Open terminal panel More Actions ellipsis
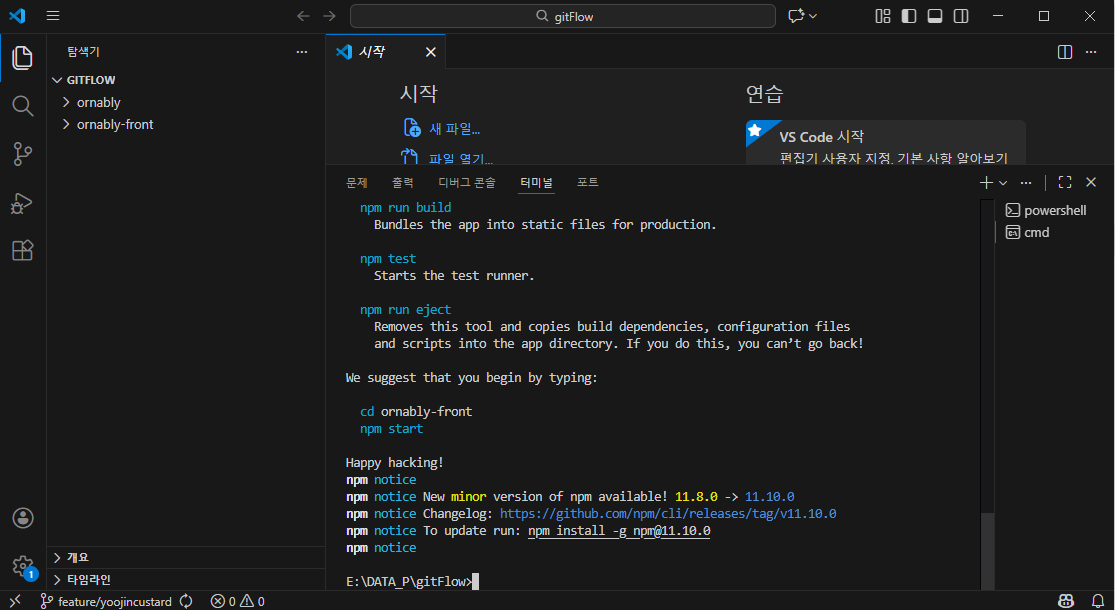Viewport: 1115px width, 610px height. tap(1025, 183)
